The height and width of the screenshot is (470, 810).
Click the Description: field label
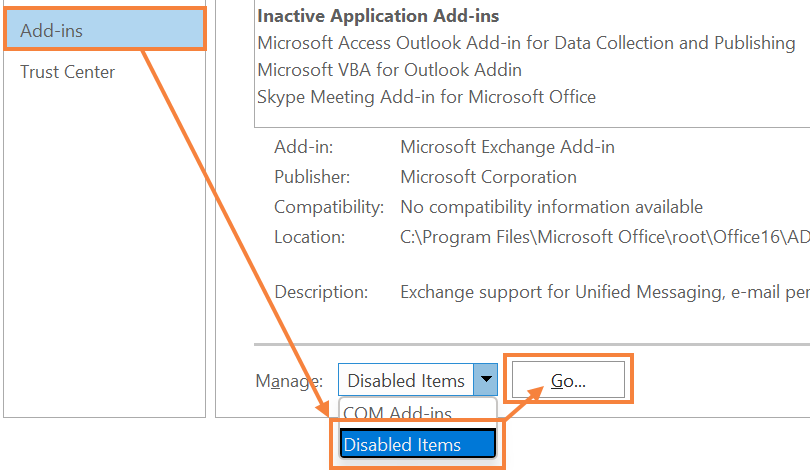click(x=321, y=292)
